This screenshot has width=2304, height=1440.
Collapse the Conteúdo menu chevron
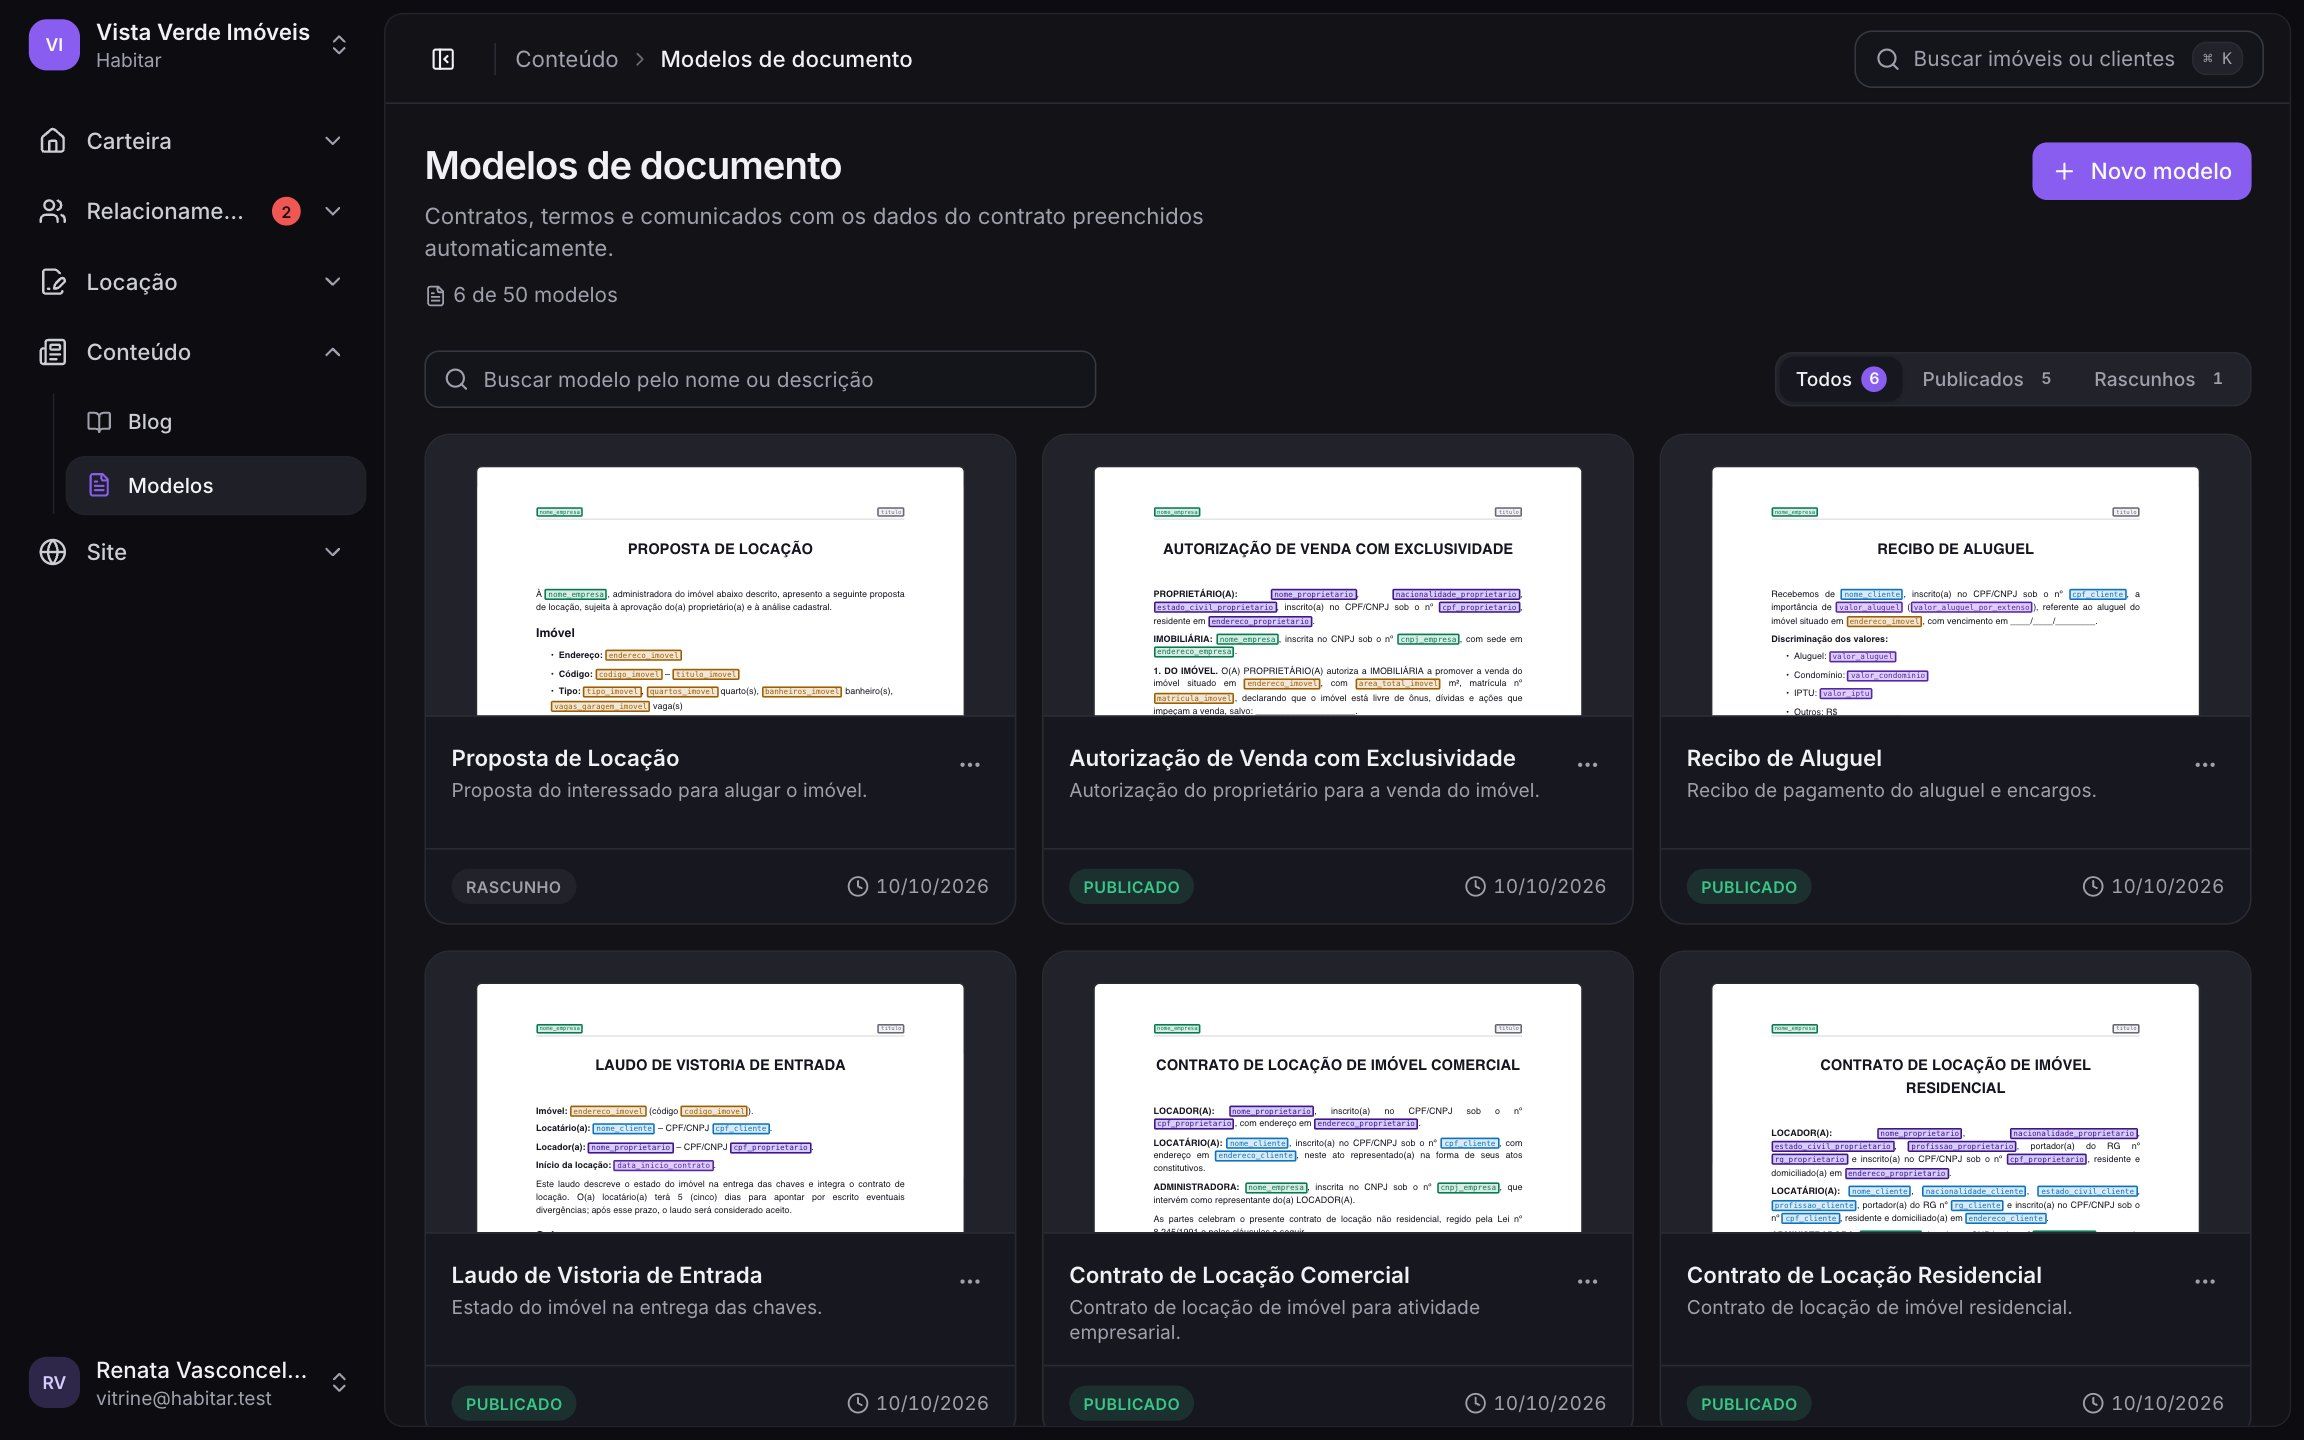(333, 352)
